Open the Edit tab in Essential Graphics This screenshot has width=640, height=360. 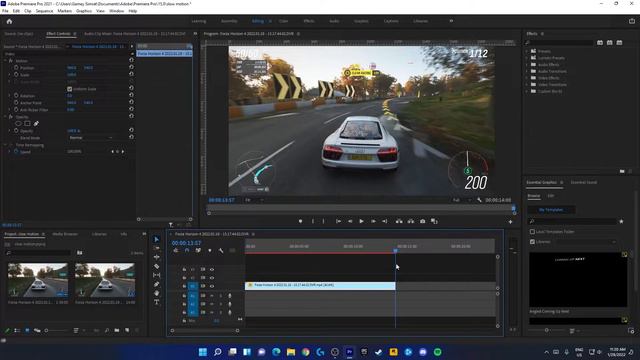(551, 196)
